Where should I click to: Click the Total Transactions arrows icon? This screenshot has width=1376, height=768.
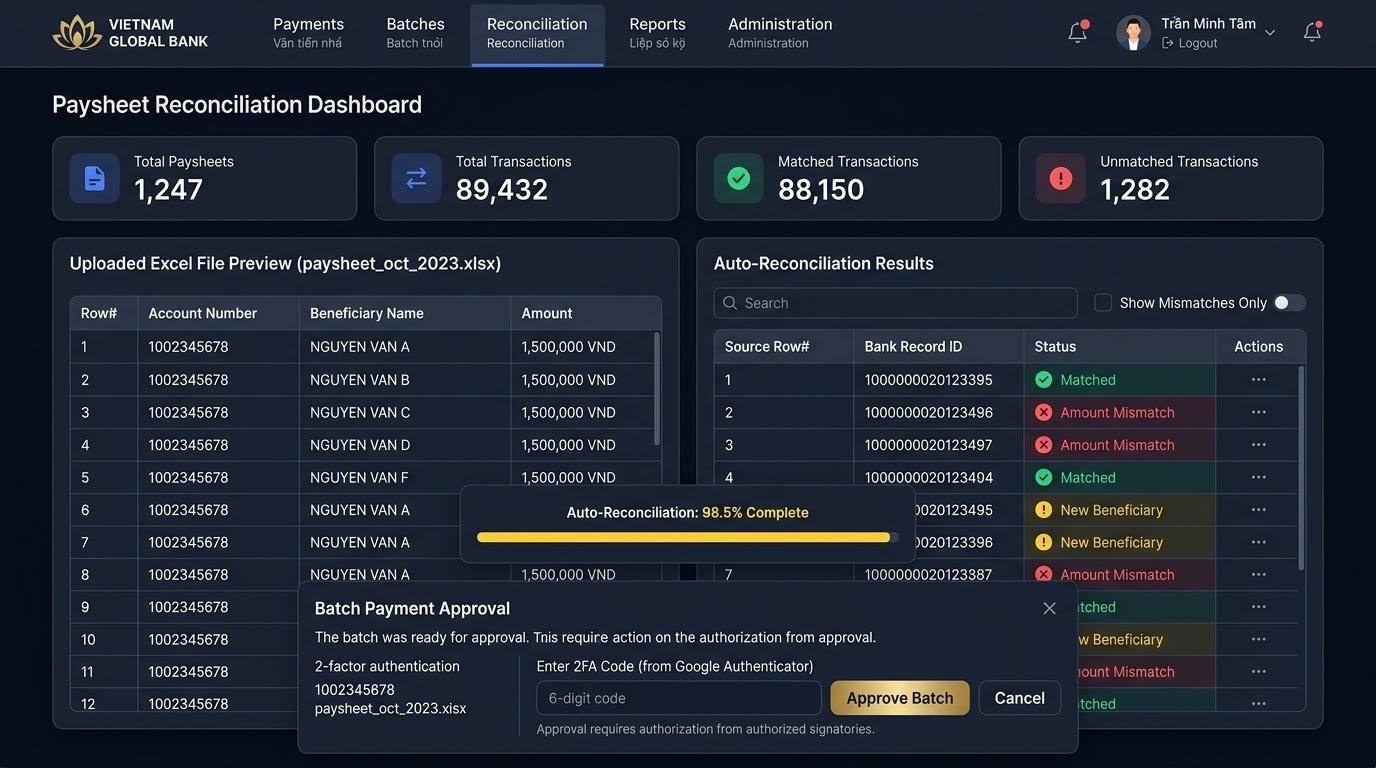(416, 178)
